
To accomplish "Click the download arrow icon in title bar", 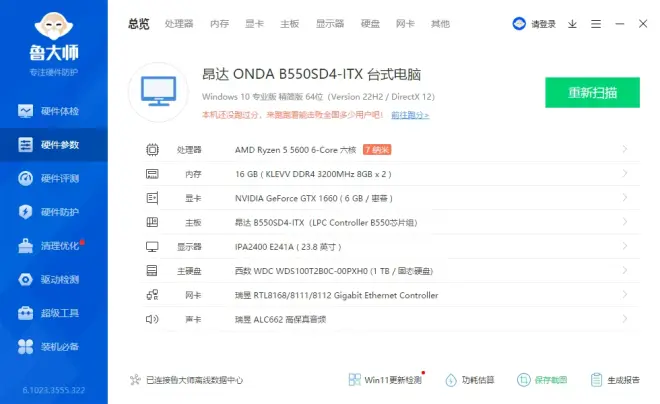I will click(x=572, y=24).
